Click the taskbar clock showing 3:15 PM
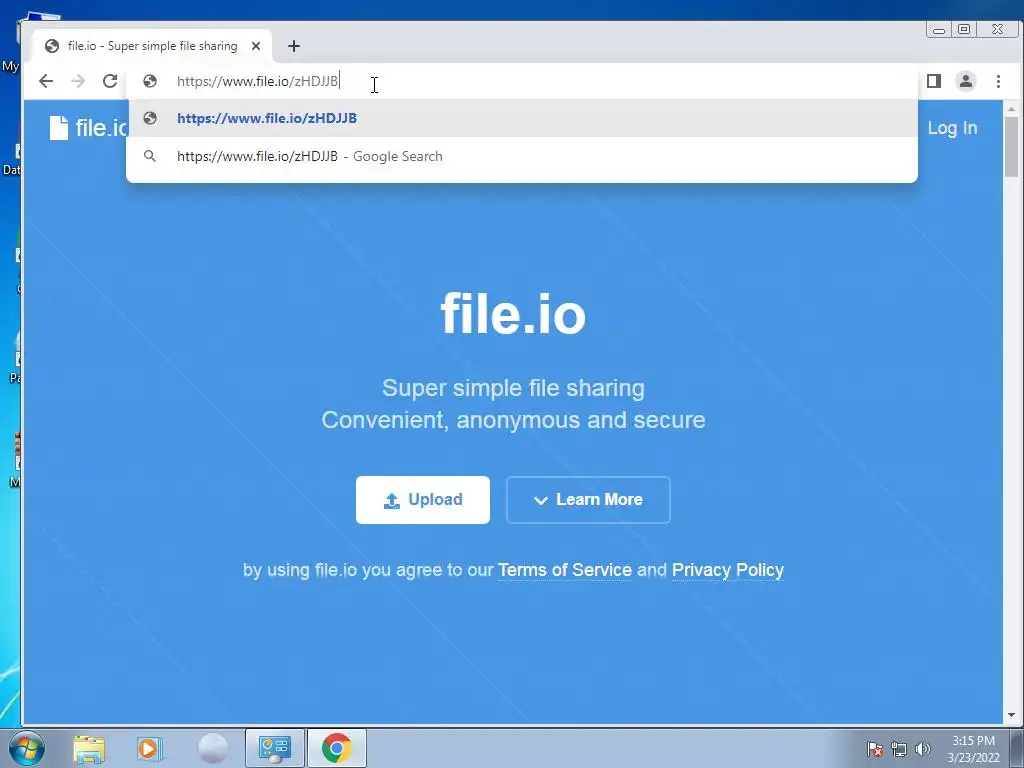This screenshot has height=768, width=1024. click(x=974, y=748)
